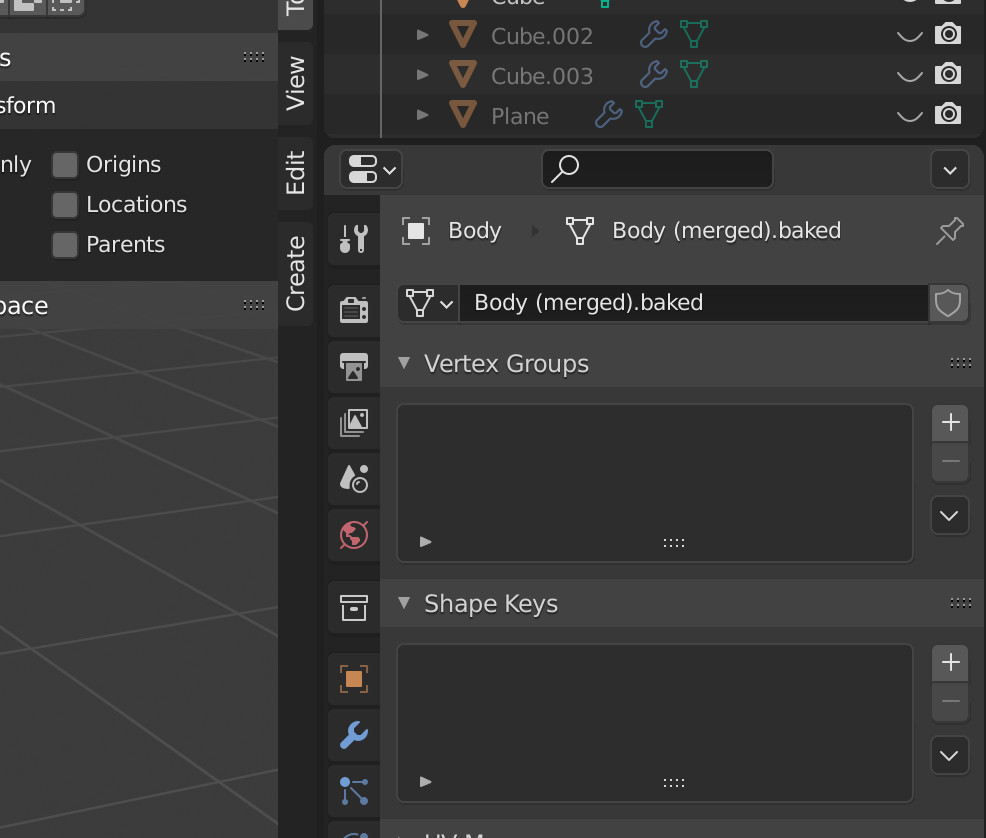Open the Scene properties tab
This screenshot has width=986, height=838.
click(354, 478)
